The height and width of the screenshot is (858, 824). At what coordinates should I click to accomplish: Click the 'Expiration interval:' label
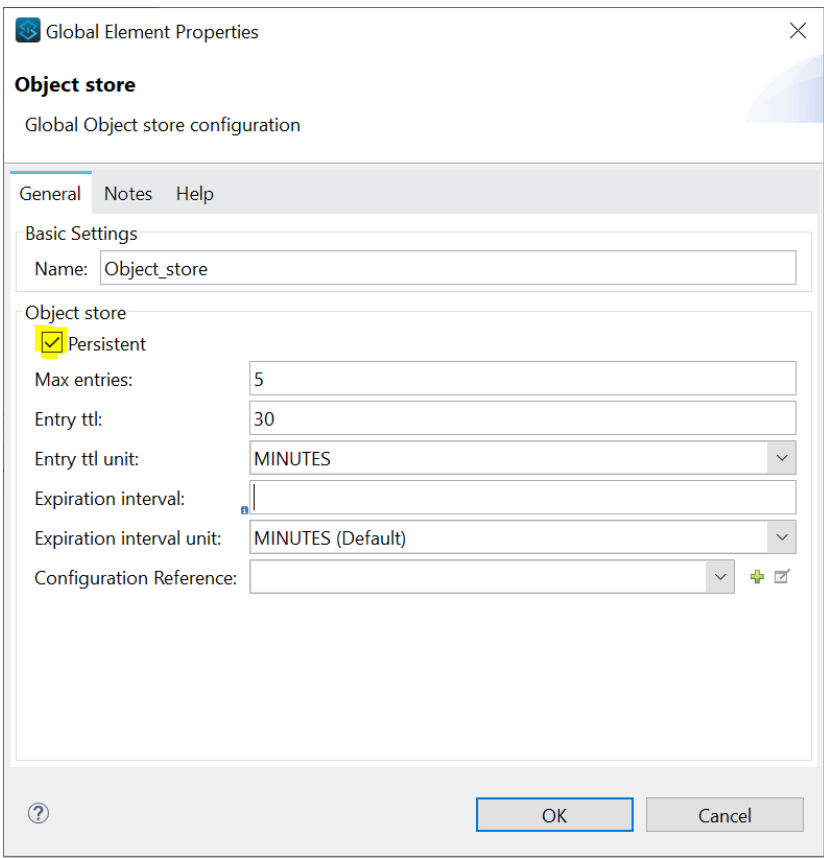(x=109, y=498)
